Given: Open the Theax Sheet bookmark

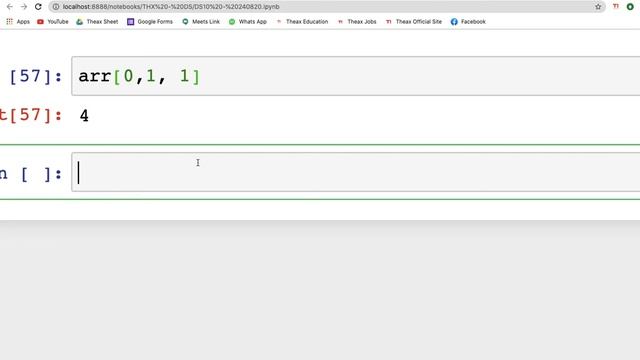Looking at the screenshot, I should tap(97, 22).
